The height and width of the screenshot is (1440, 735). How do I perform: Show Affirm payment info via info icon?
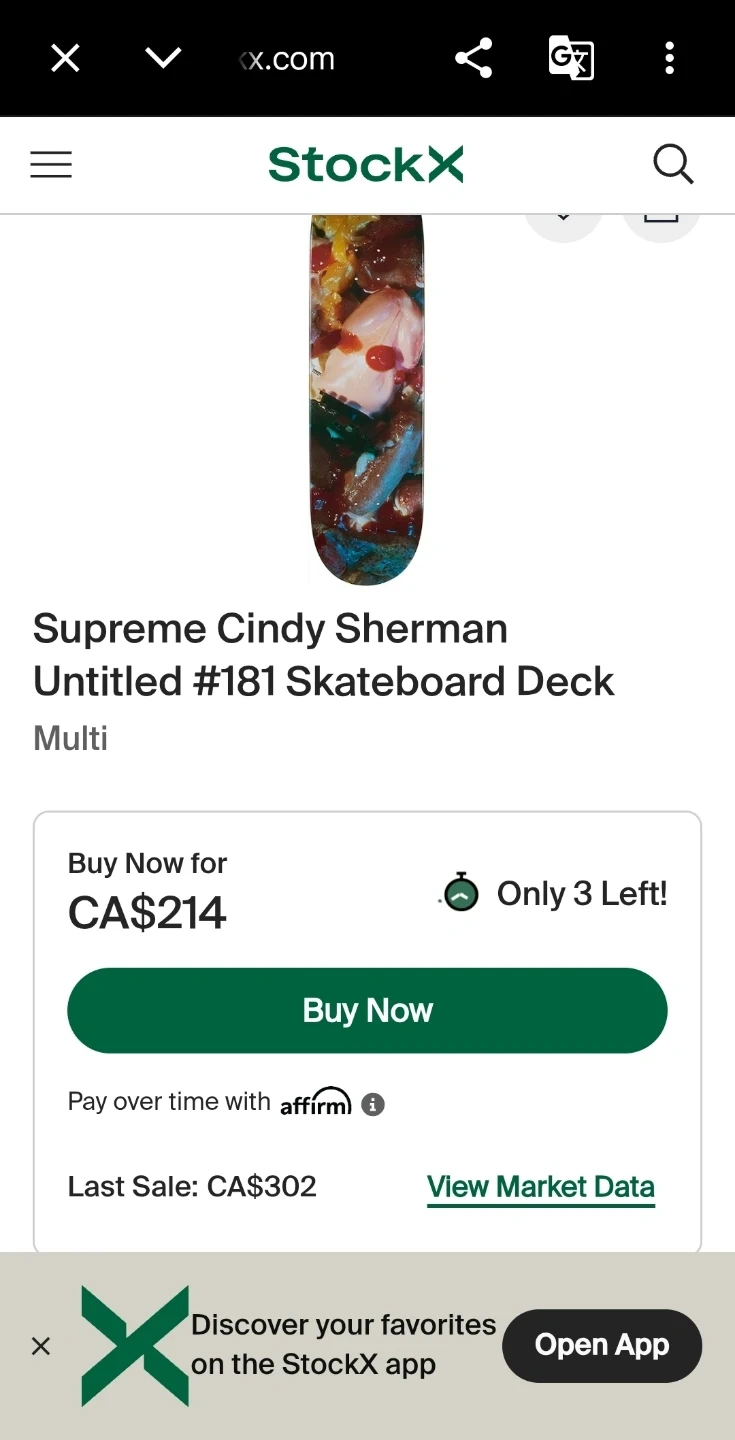pyautogui.click(x=373, y=1104)
